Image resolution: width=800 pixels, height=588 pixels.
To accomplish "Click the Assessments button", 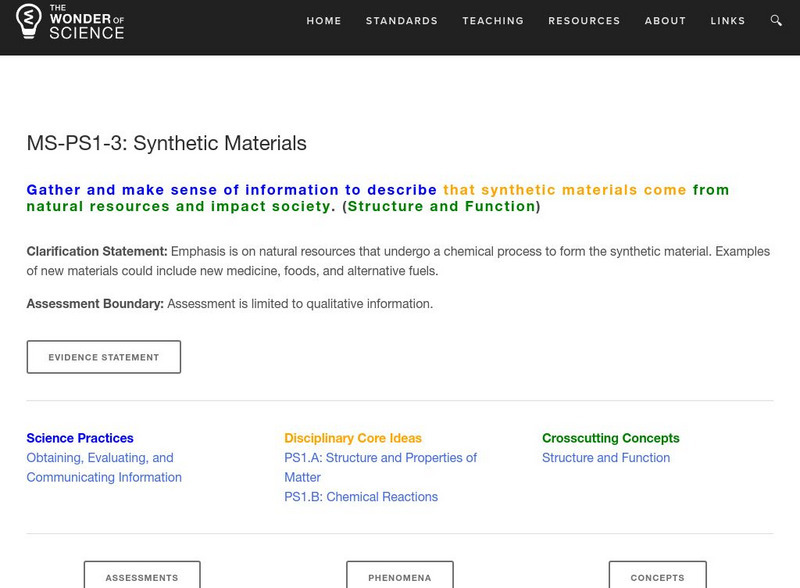I will click(142, 577).
